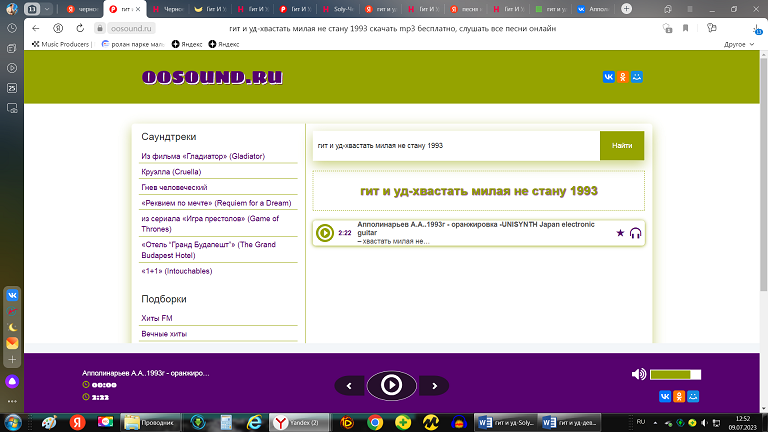Share on VK from the header icons
The height and width of the screenshot is (432, 768).
click(608, 77)
